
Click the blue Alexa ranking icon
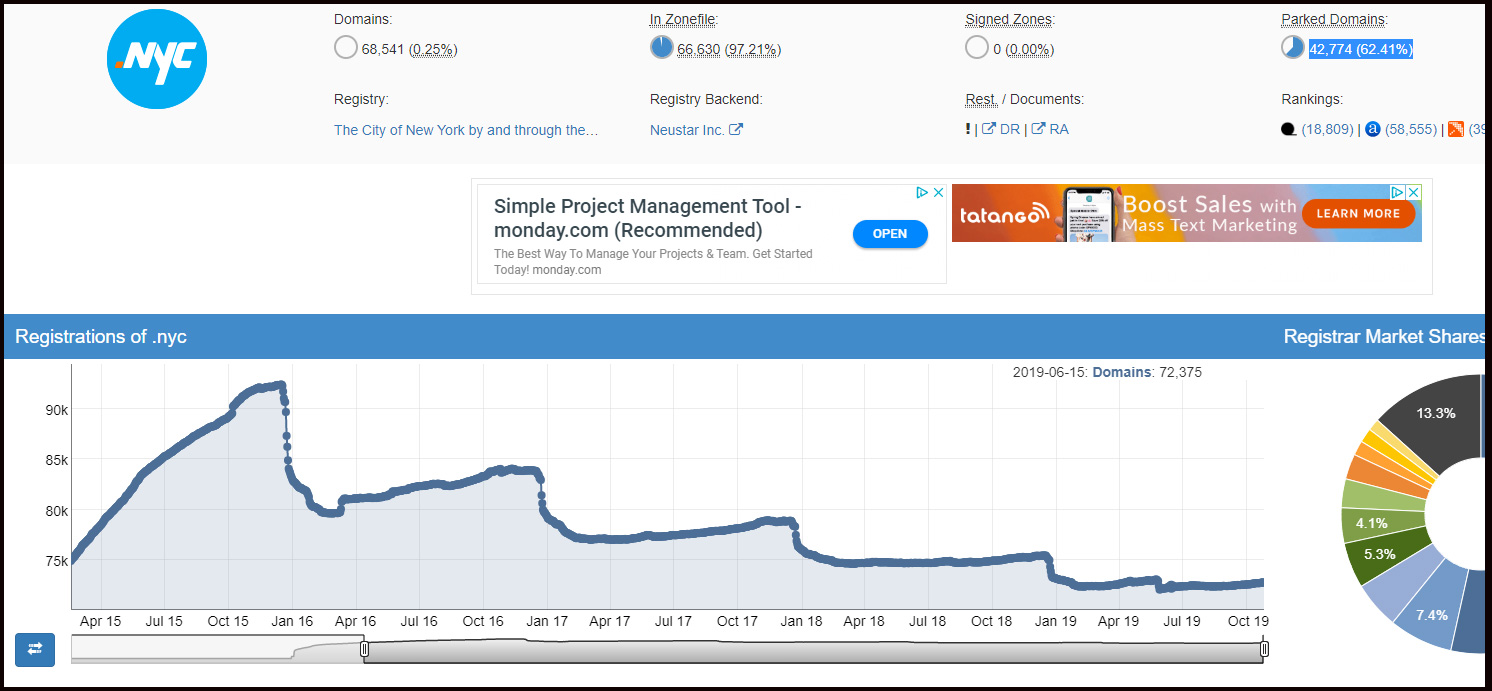tap(1373, 130)
